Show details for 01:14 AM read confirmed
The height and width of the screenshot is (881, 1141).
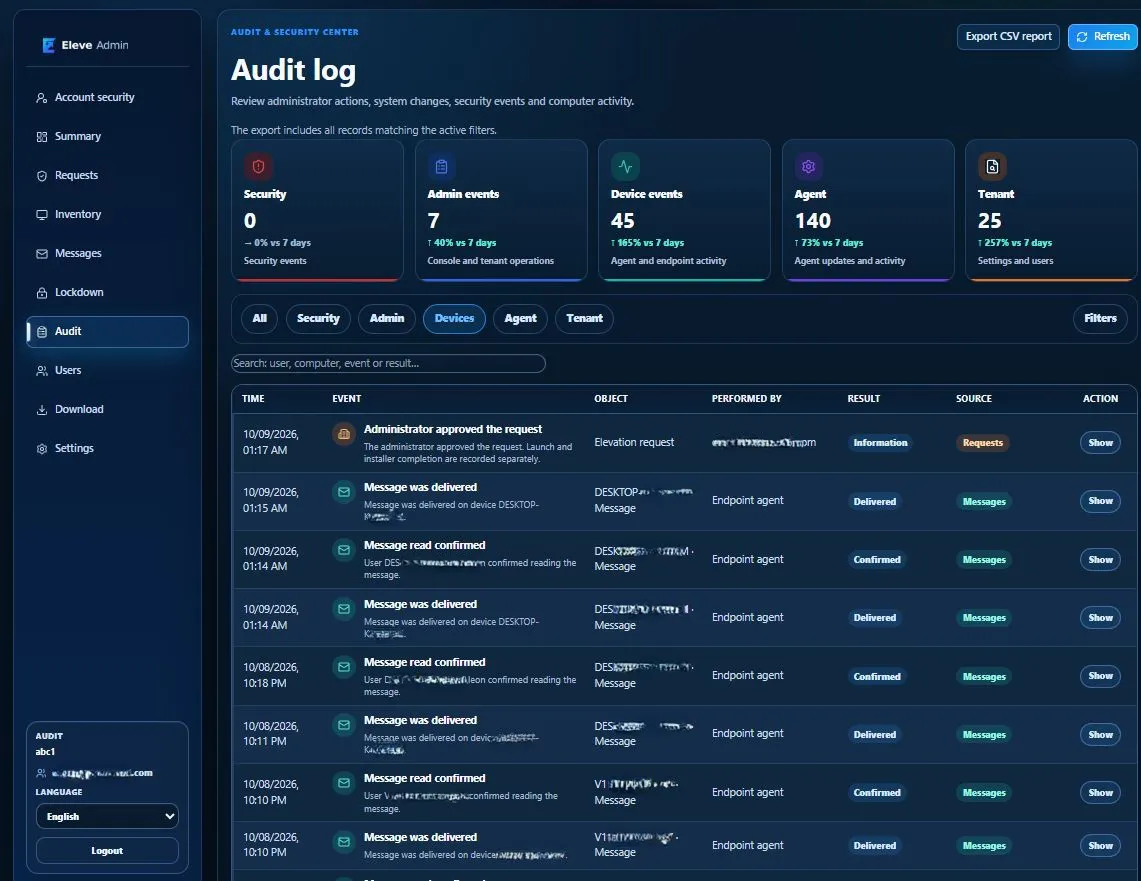tap(1100, 559)
